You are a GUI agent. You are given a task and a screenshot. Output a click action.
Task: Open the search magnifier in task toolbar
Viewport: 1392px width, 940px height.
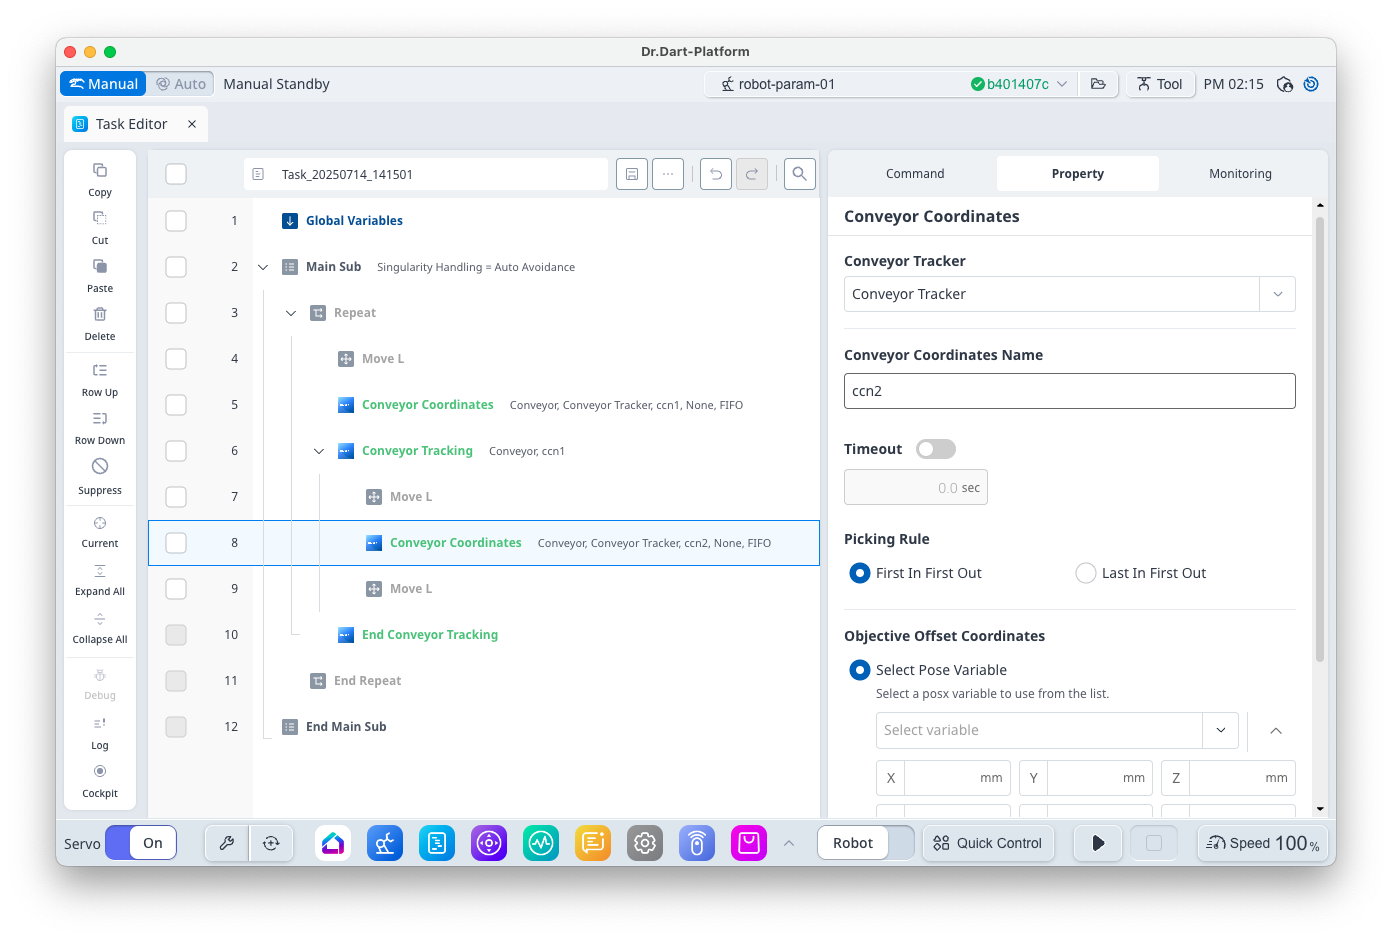pos(799,174)
